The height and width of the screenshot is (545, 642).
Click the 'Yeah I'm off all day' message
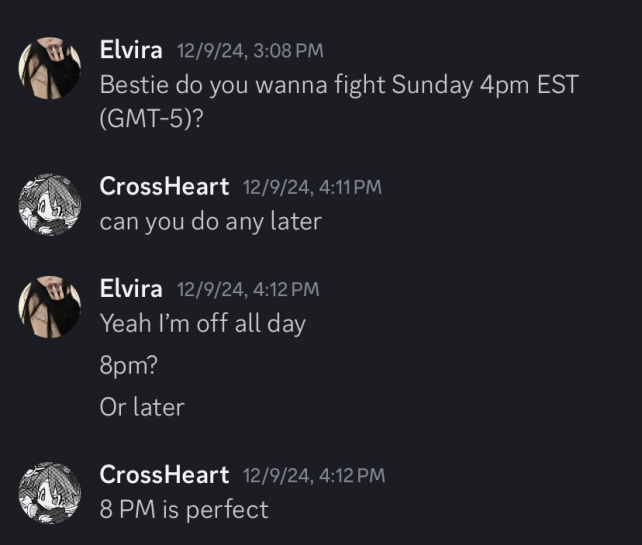click(202, 324)
